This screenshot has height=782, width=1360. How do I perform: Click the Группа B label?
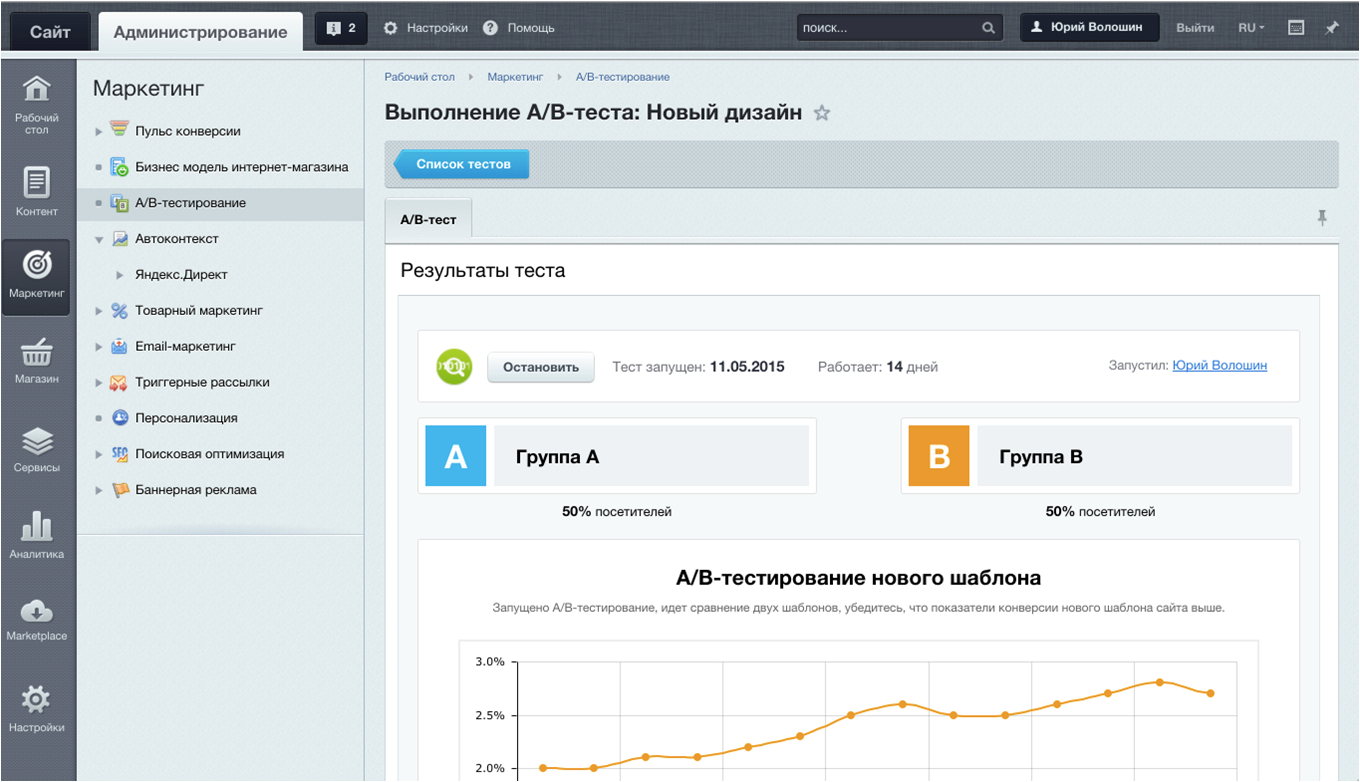(x=1041, y=457)
